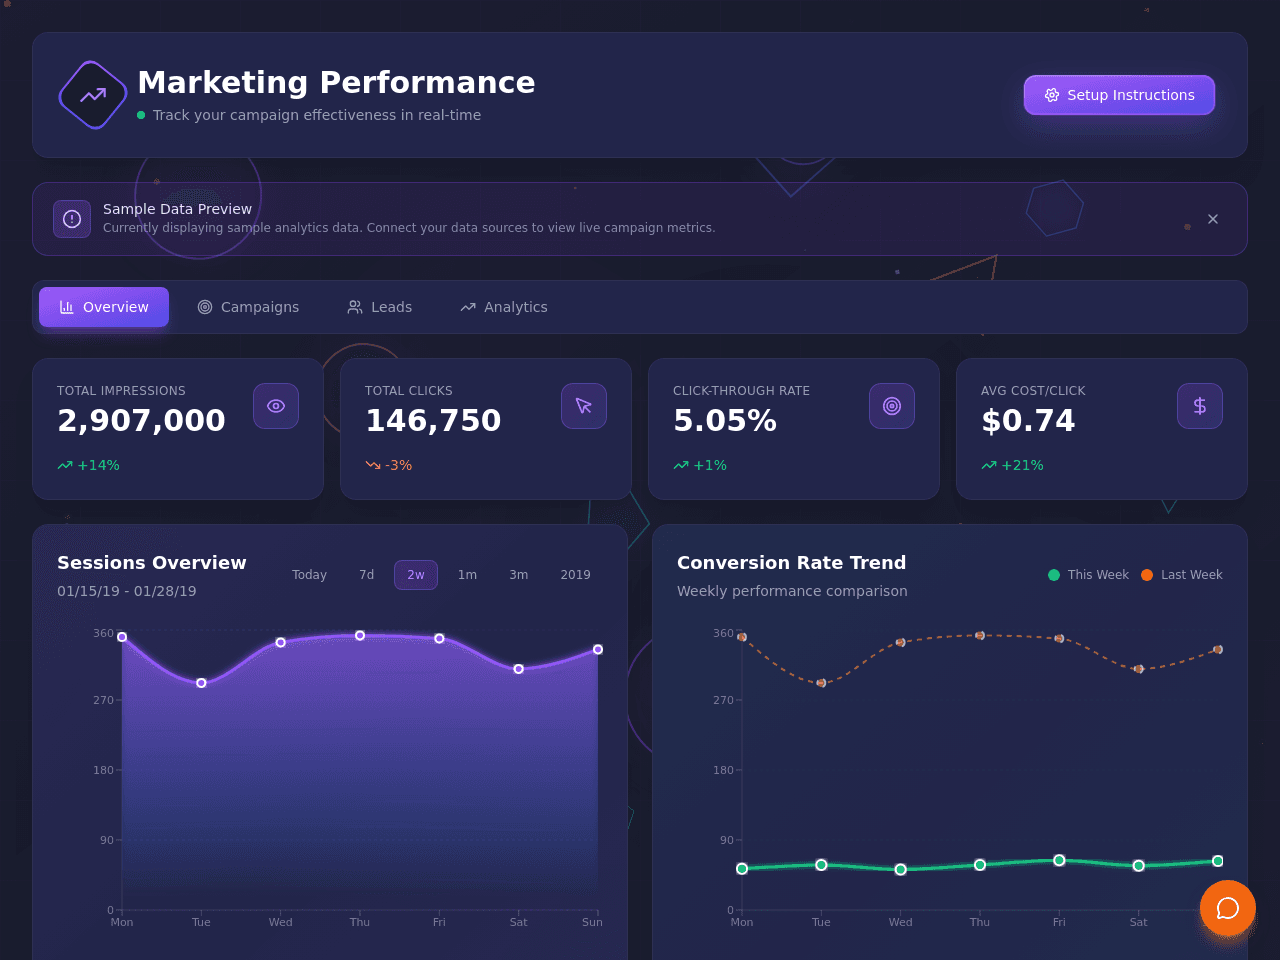Select the 2w range filter
Viewport: 1280px width, 960px height.
point(416,575)
